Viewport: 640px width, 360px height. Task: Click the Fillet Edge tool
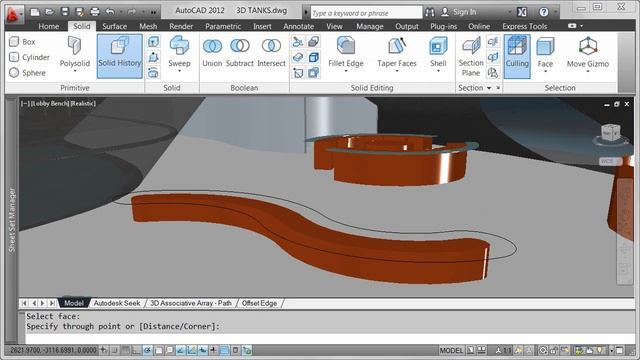point(346,51)
